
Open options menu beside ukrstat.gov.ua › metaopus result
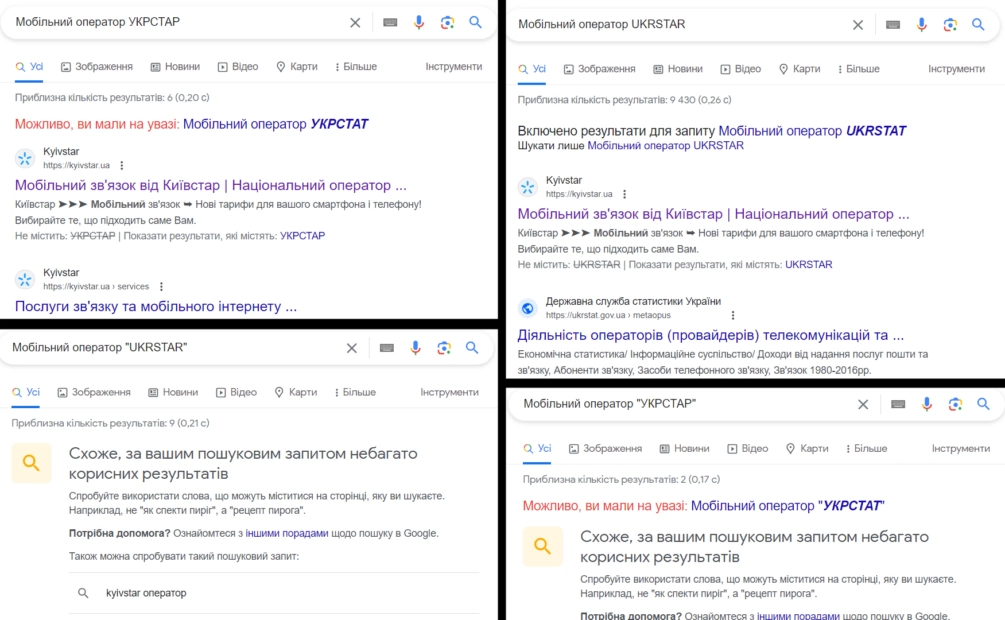(733, 315)
